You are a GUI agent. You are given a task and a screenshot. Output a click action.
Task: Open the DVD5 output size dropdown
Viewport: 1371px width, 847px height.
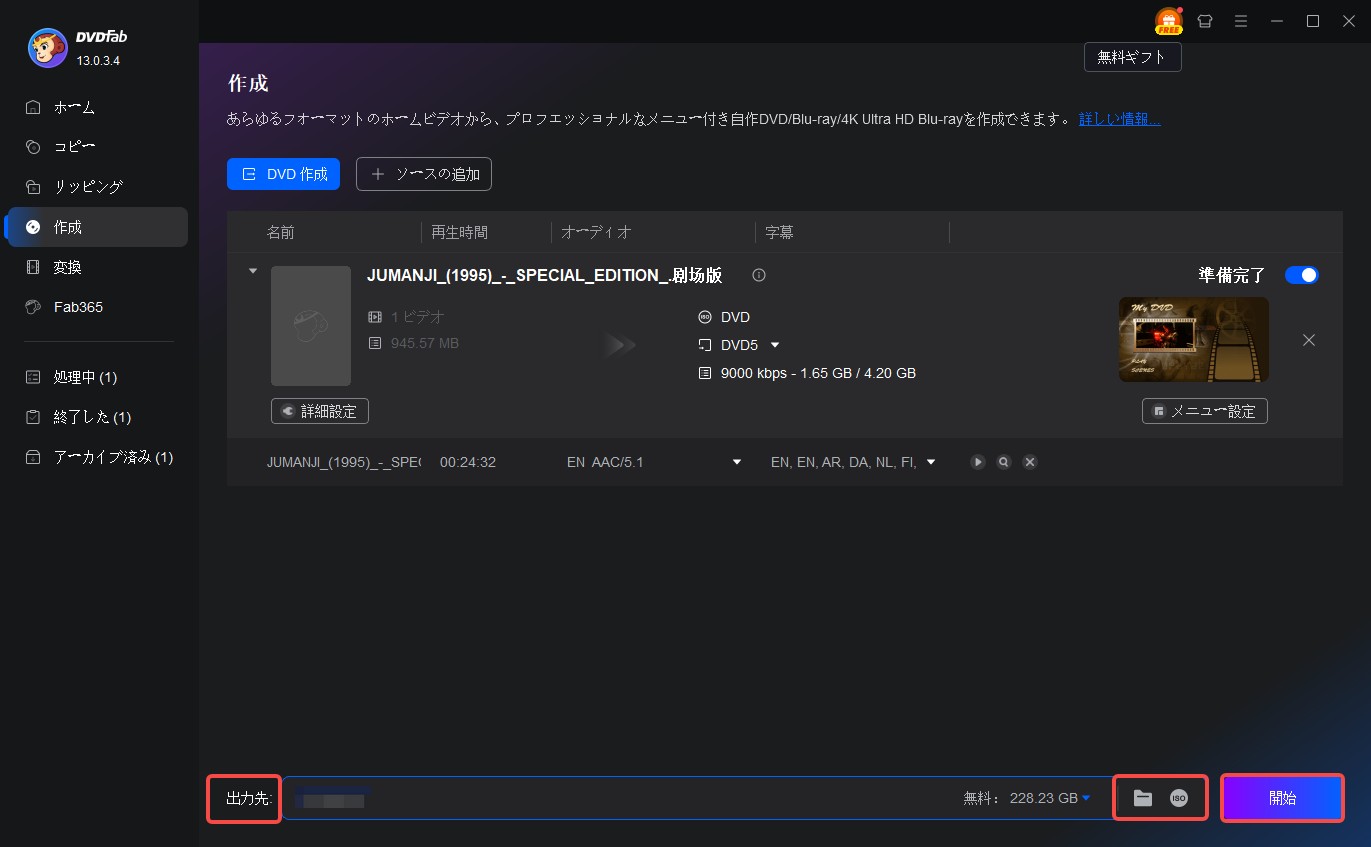[x=774, y=345]
